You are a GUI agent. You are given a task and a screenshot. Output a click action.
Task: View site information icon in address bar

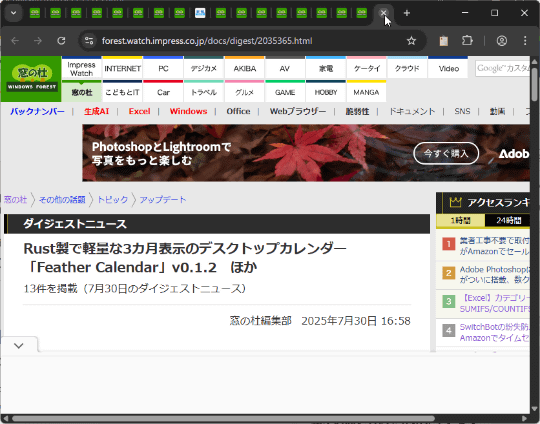pos(89,41)
